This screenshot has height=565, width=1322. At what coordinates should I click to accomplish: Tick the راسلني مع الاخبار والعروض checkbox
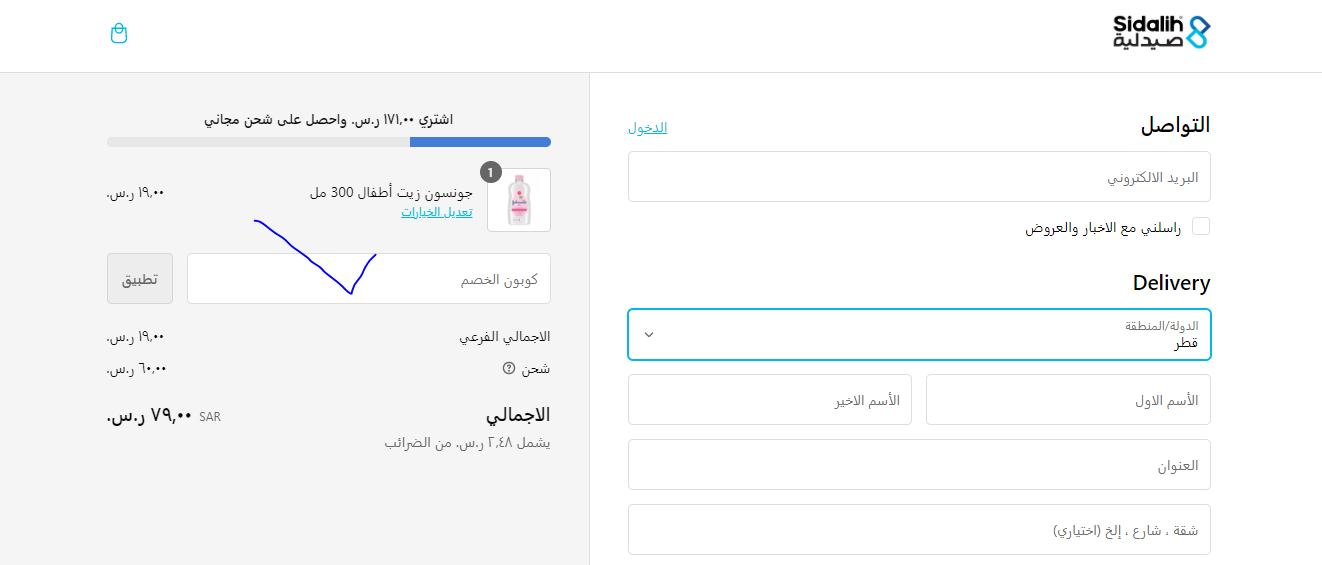(1201, 226)
